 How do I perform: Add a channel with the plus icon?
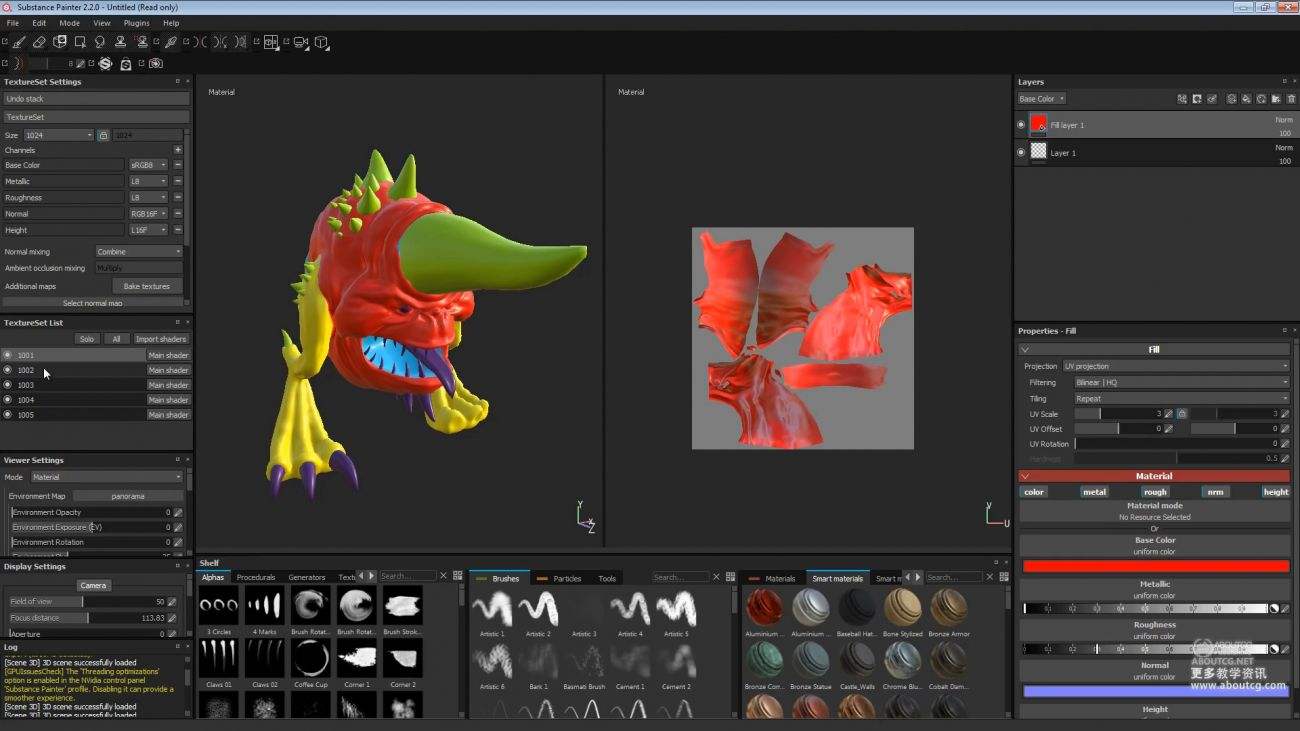click(178, 149)
